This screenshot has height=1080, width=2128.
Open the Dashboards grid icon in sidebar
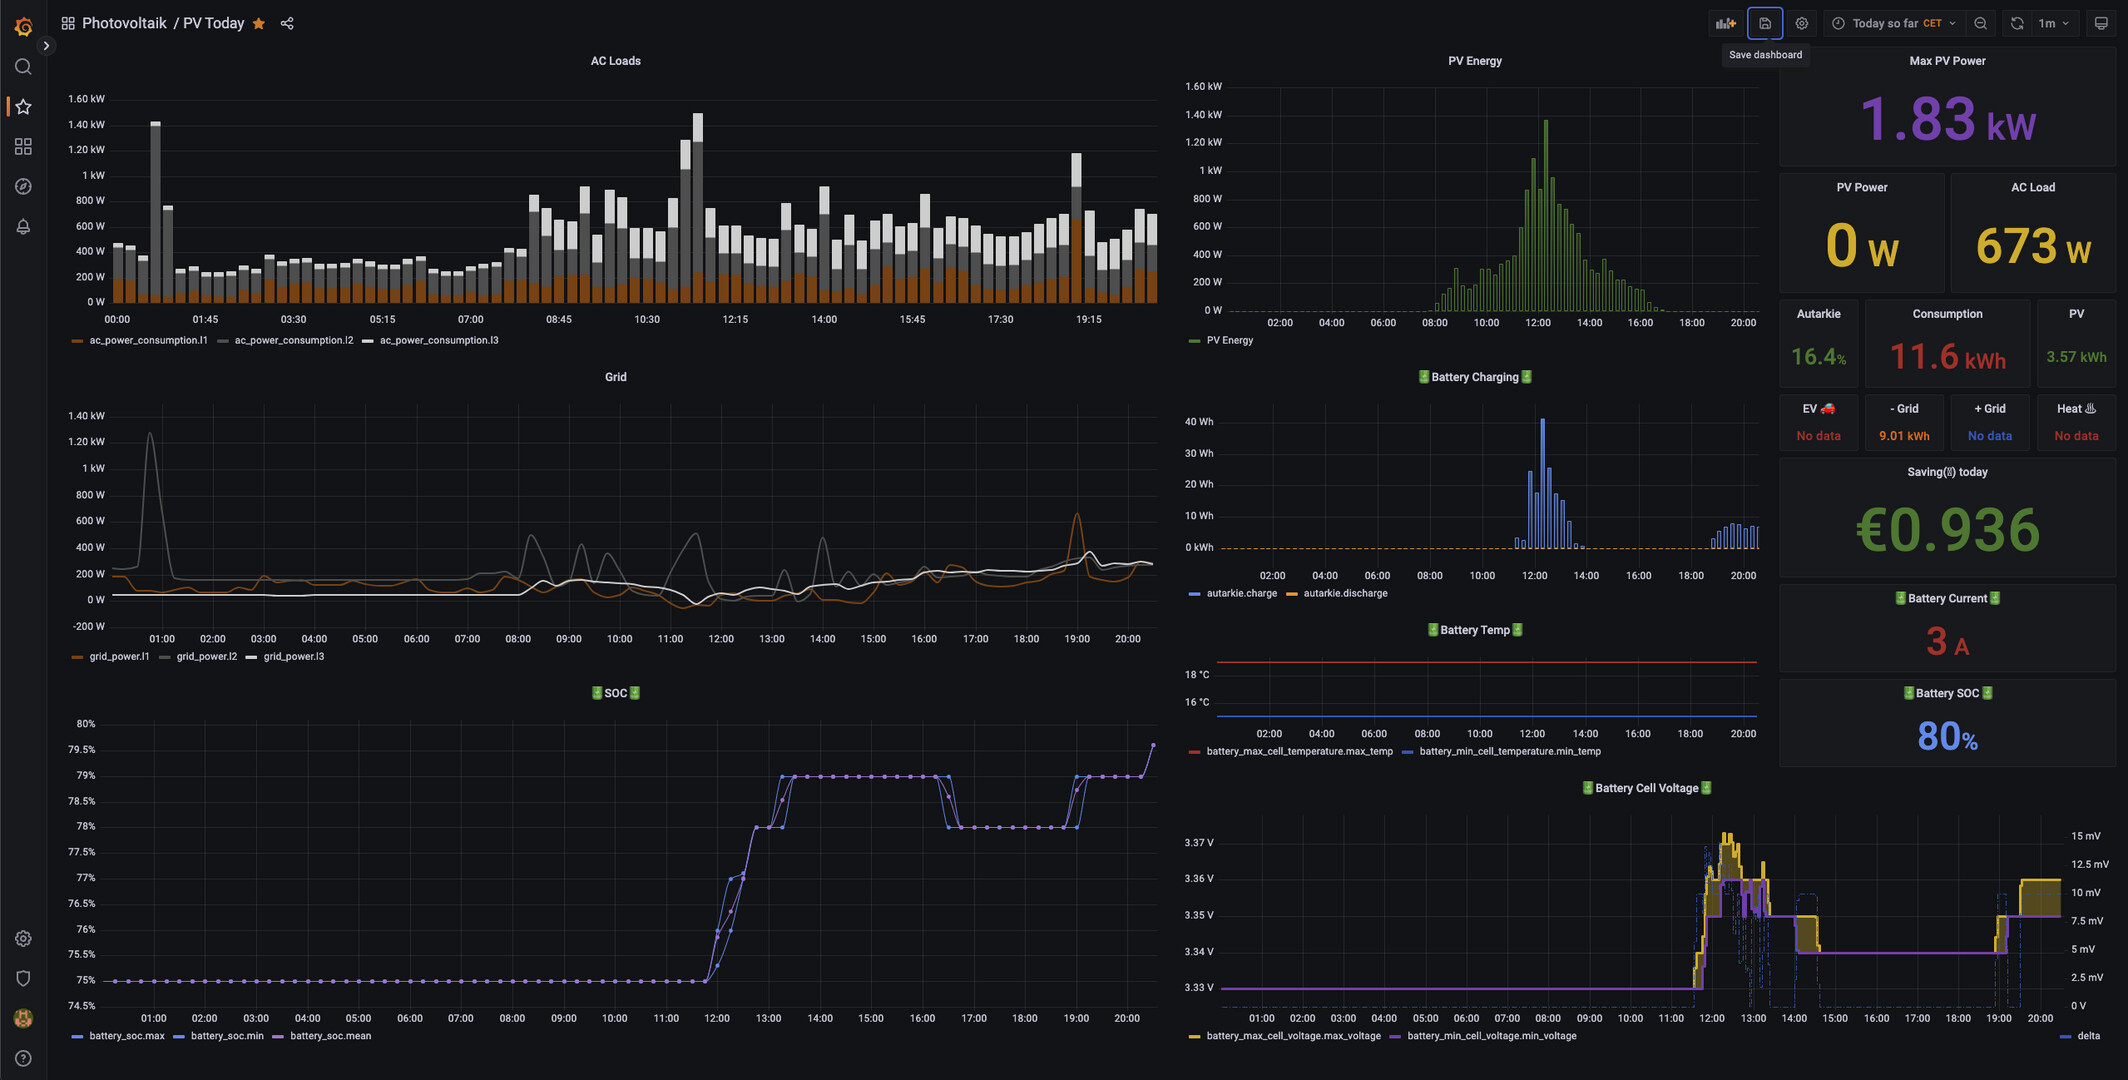(23, 146)
